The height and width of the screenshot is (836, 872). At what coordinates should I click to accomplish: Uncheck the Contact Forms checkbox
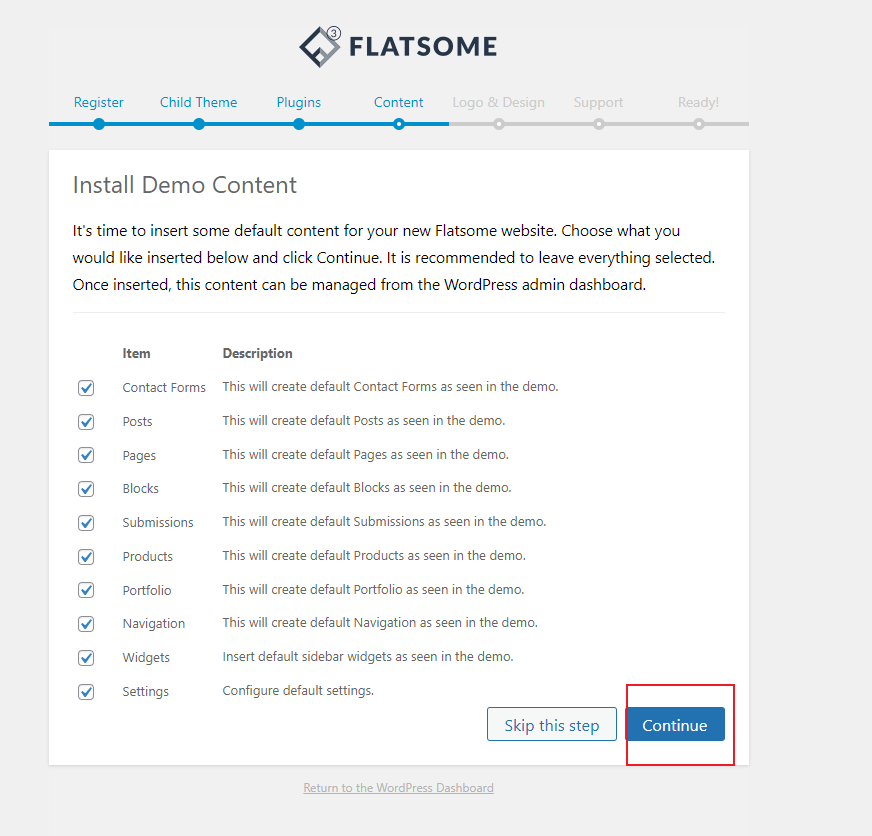coord(86,388)
